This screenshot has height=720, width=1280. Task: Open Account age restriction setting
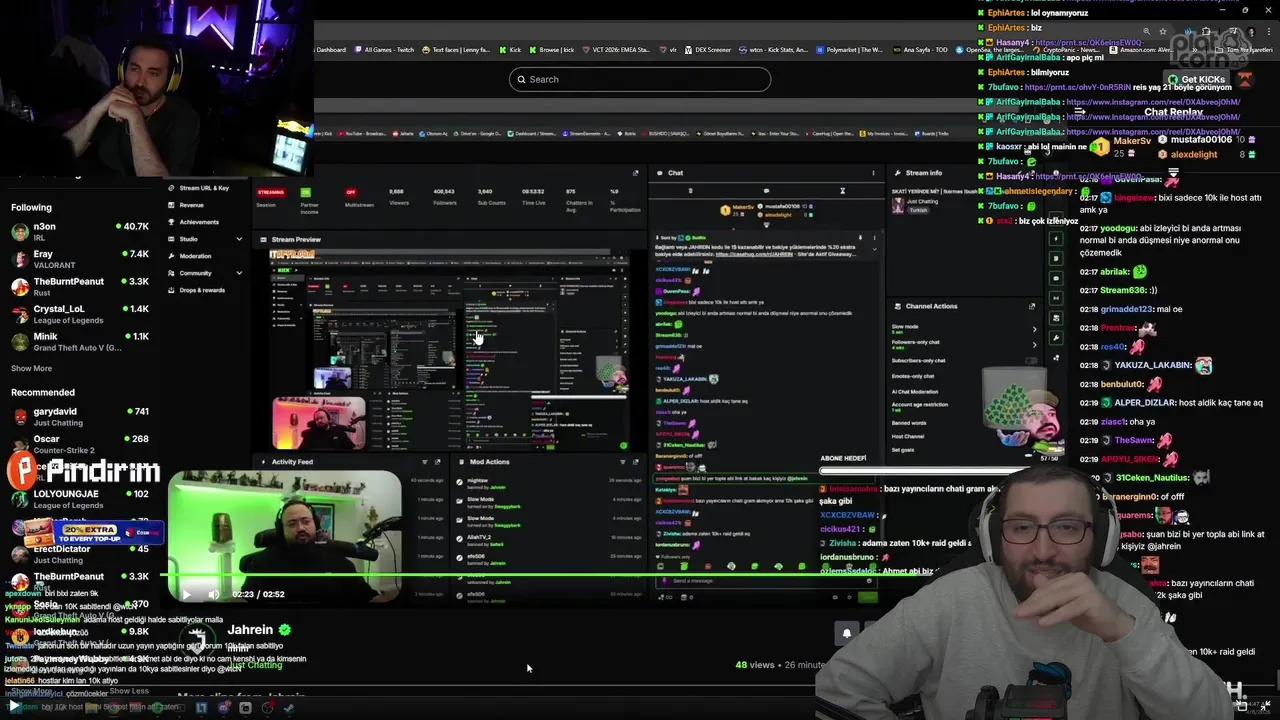[920, 405]
